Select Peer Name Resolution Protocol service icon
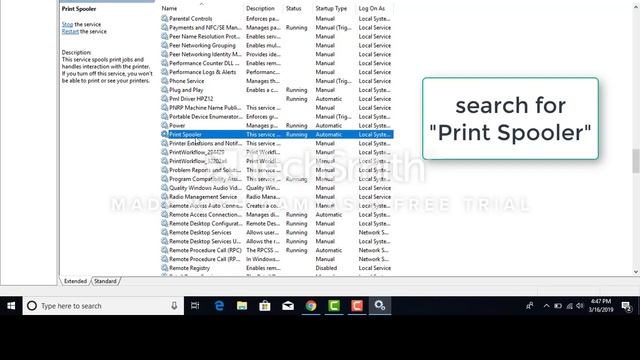 164,36
